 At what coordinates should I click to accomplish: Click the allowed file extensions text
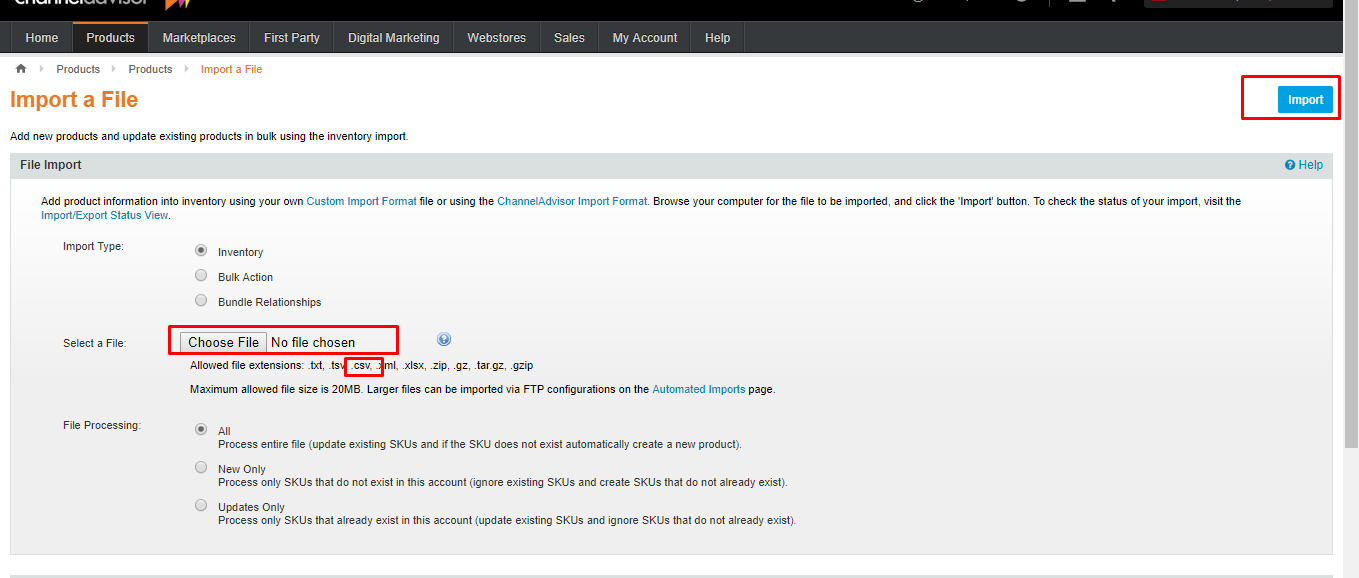pyautogui.click(x=361, y=365)
